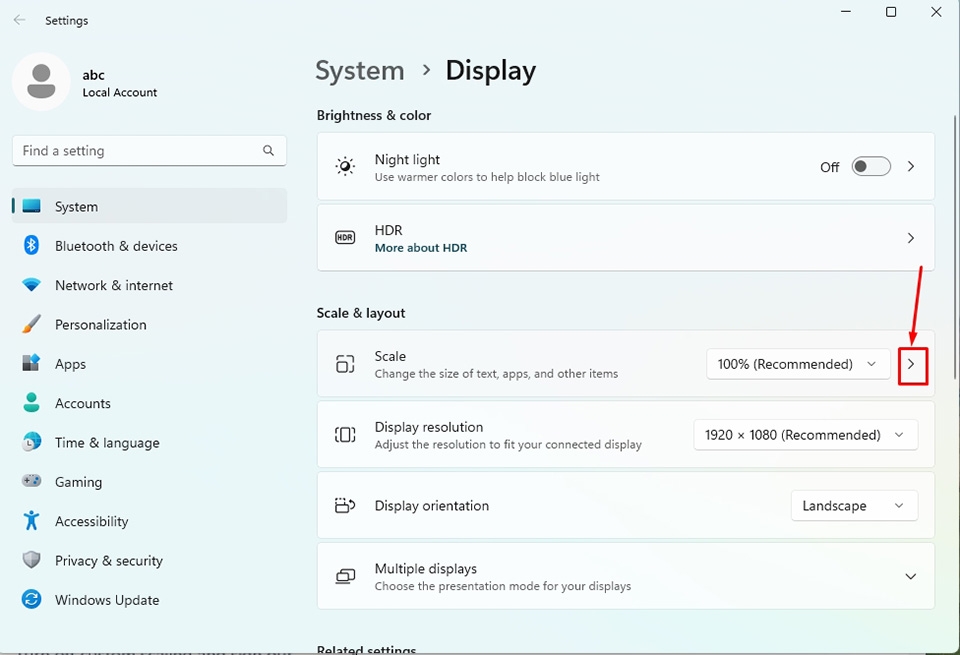Click the HDR badge icon
960x655 pixels.
345,237
